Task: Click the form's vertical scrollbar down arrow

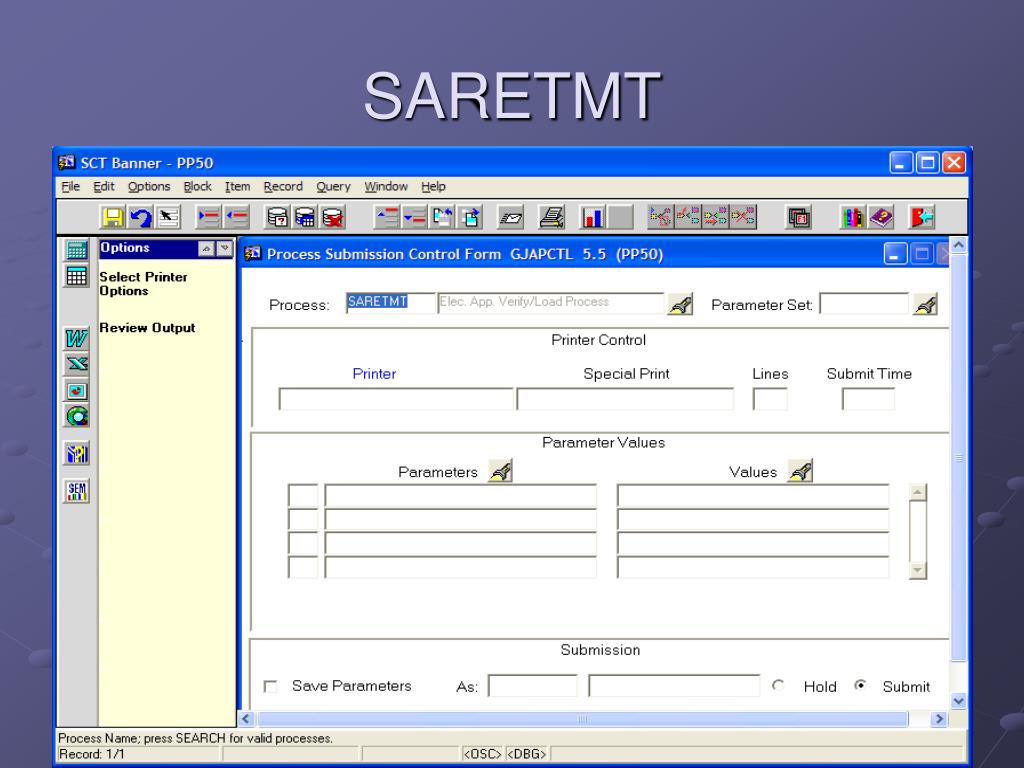Action: coord(959,701)
